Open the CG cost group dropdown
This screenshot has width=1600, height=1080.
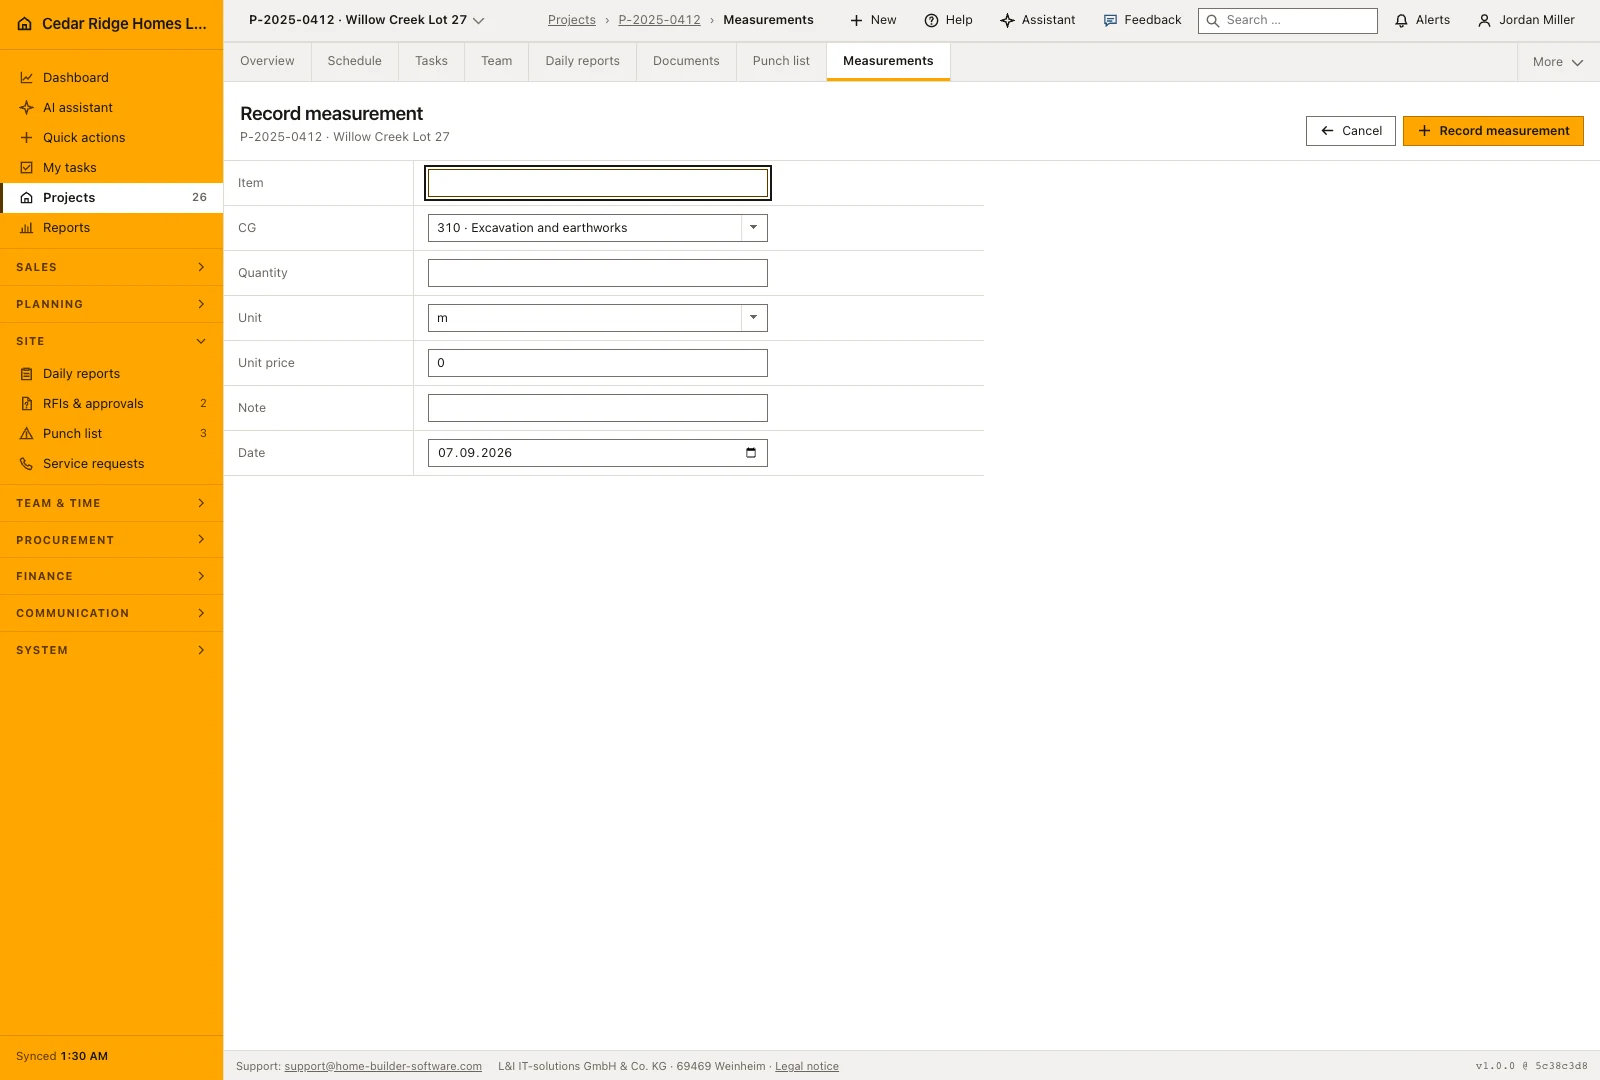[598, 228]
